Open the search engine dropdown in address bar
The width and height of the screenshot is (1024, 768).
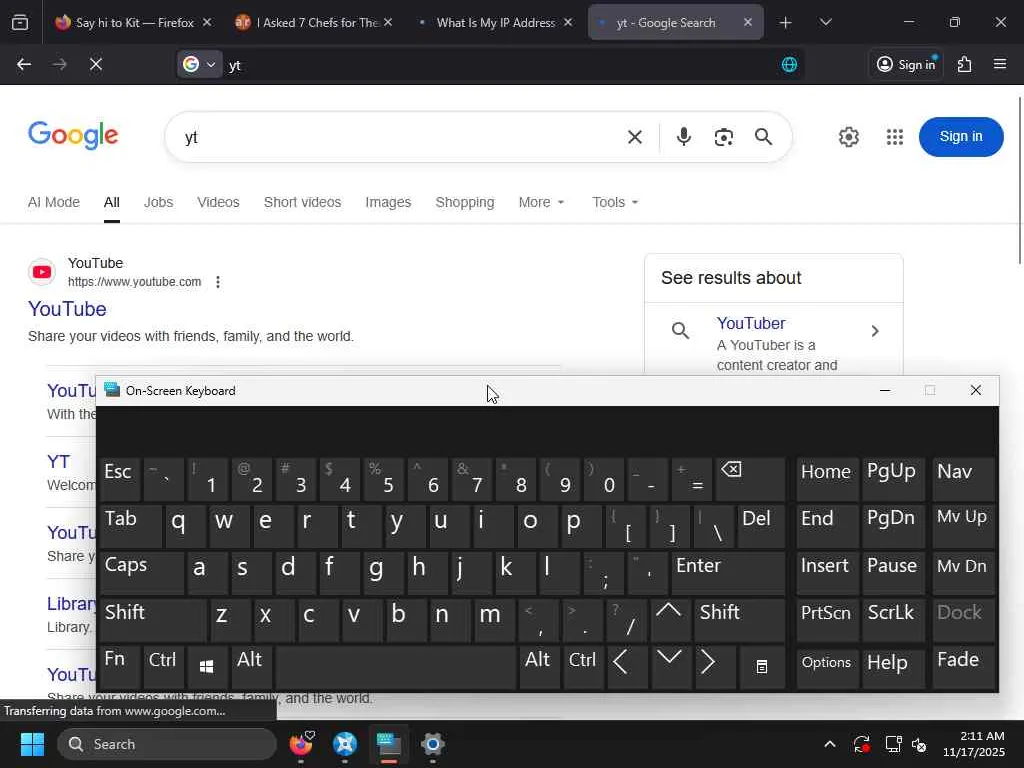click(x=200, y=64)
